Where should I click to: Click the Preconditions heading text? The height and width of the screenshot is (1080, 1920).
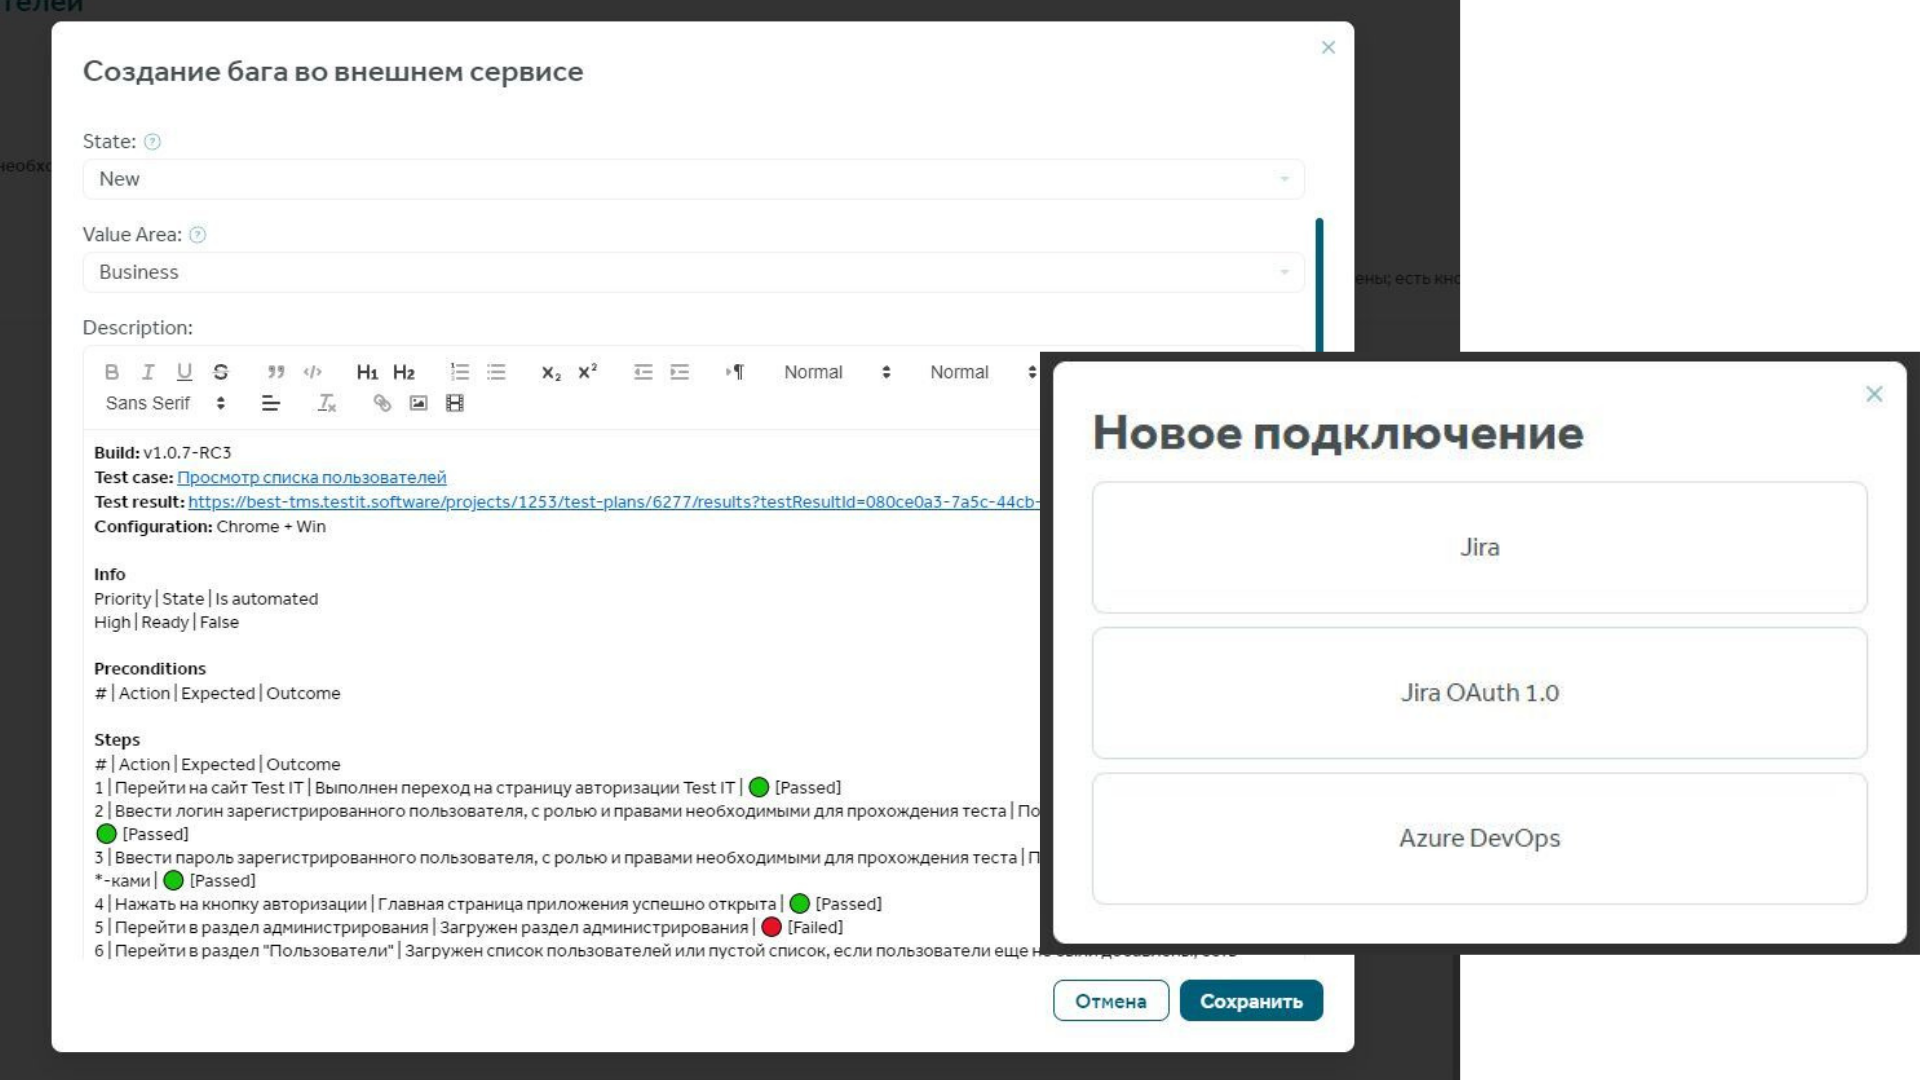[150, 668]
